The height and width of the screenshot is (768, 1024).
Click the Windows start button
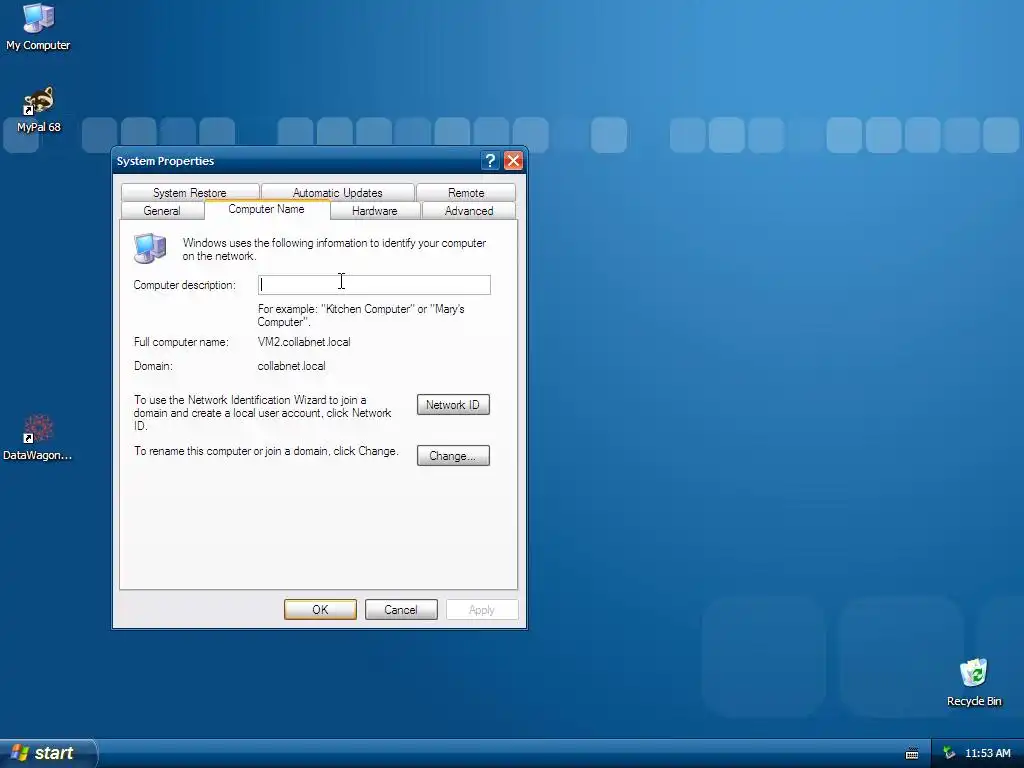[x=47, y=753]
